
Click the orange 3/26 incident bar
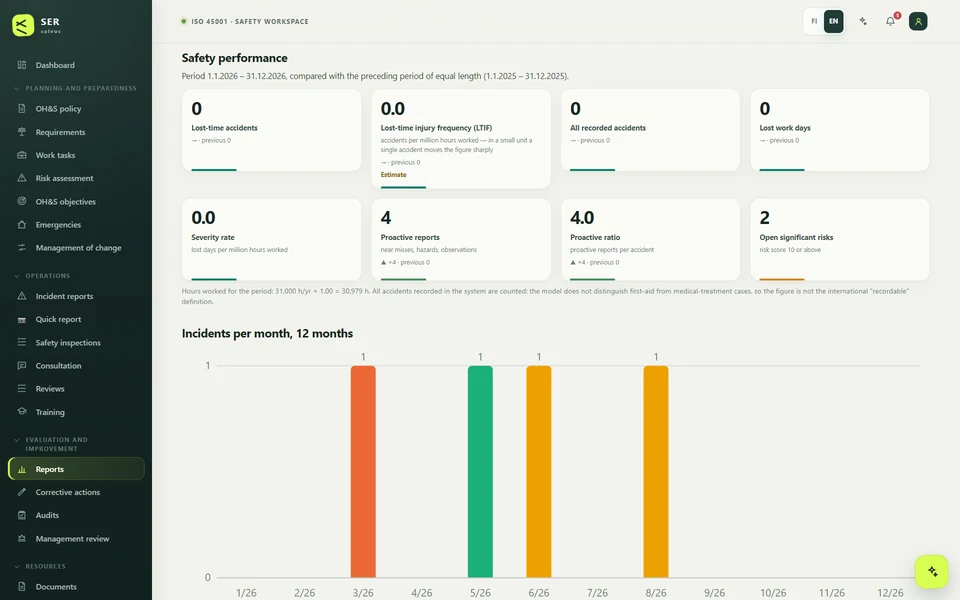[363, 471]
